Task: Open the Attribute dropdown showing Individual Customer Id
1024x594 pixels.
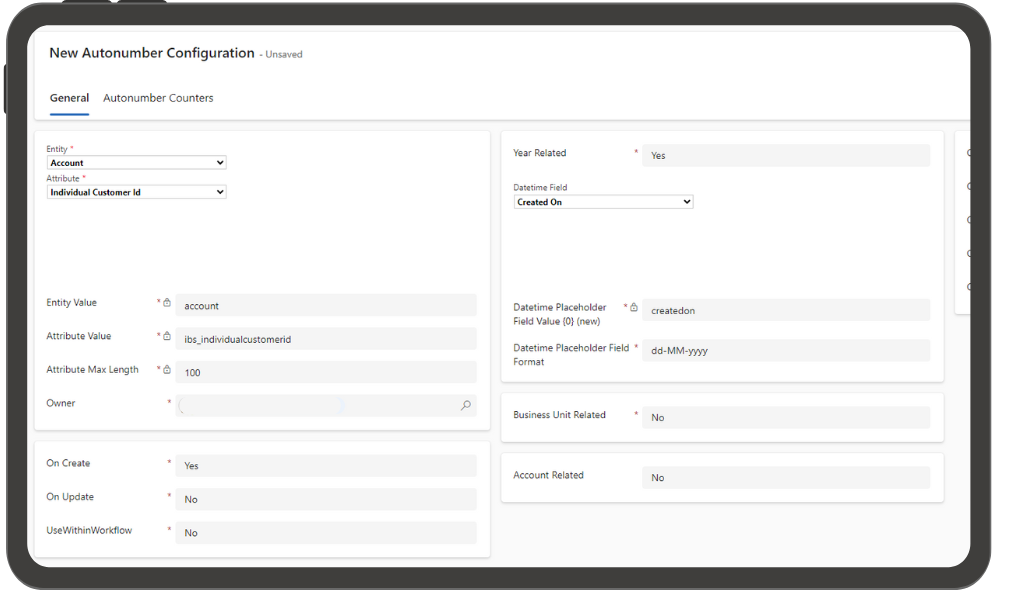Action: tap(136, 192)
